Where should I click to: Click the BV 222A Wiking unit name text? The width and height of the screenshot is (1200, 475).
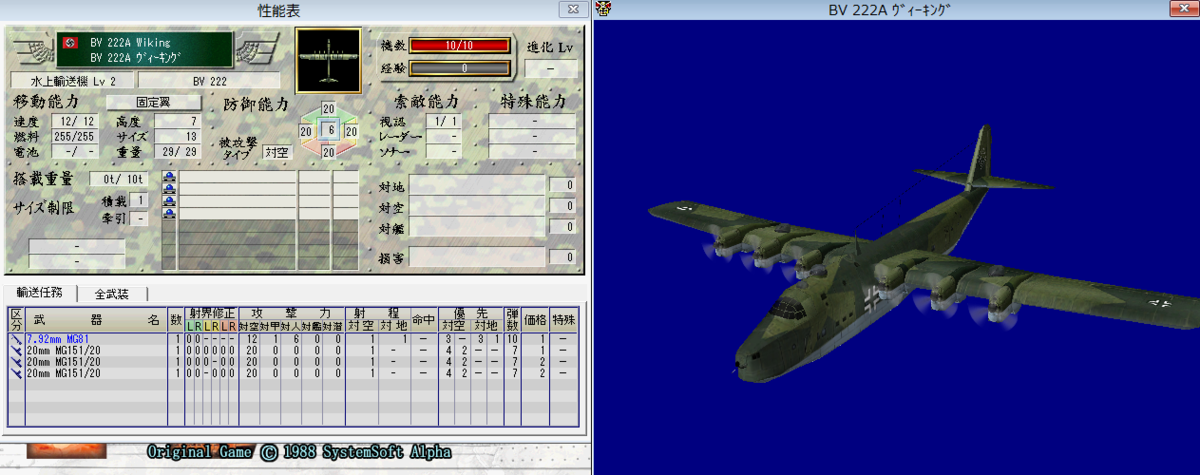[x=130, y=43]
